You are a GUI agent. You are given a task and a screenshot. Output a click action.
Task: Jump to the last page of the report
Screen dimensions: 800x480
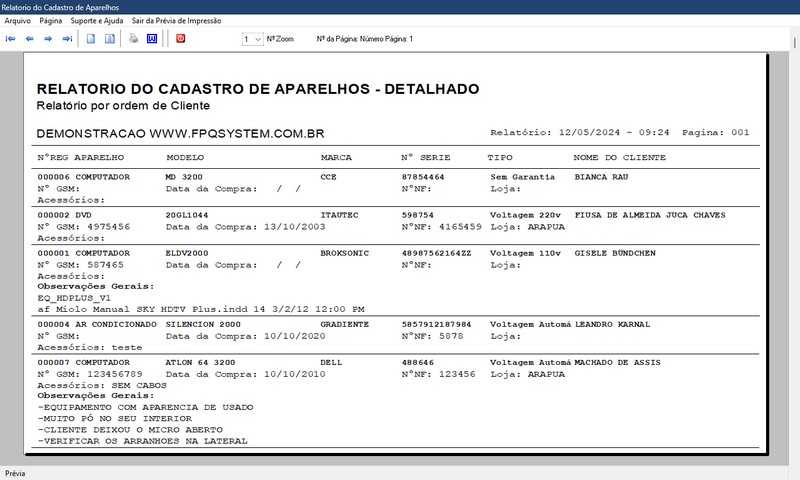pyautogui.click(x=68, y=39)
